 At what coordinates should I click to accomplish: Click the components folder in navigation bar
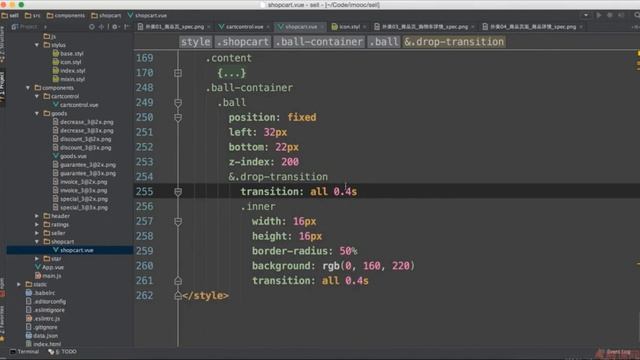(65, 16)
